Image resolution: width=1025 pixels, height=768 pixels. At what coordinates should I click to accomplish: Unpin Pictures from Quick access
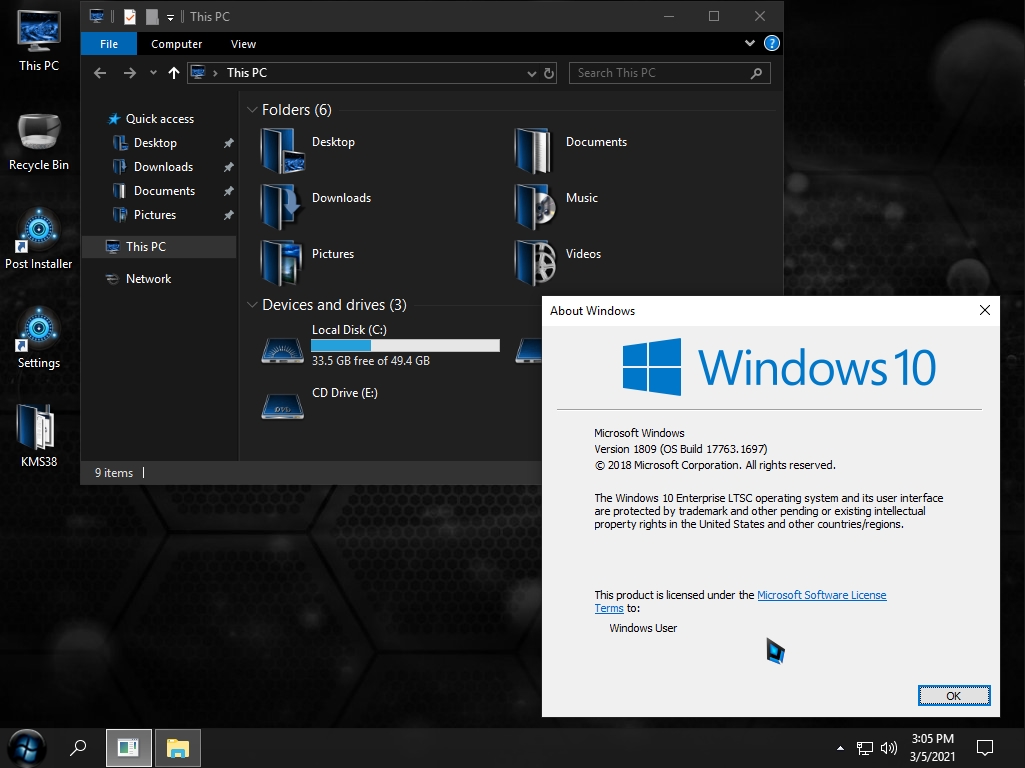coord(228,215)
